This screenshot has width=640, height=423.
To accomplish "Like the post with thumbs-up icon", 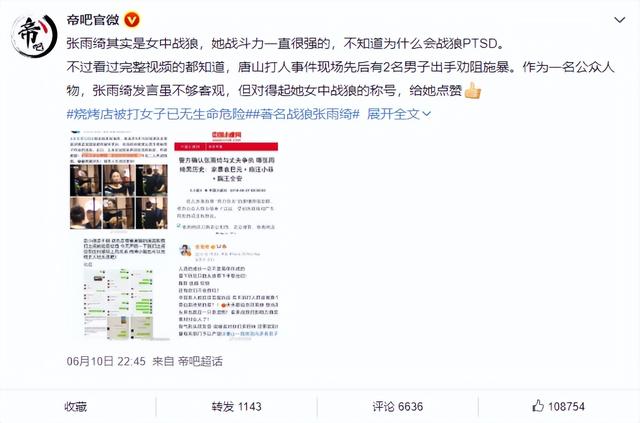I will click(x=538, y=406).
